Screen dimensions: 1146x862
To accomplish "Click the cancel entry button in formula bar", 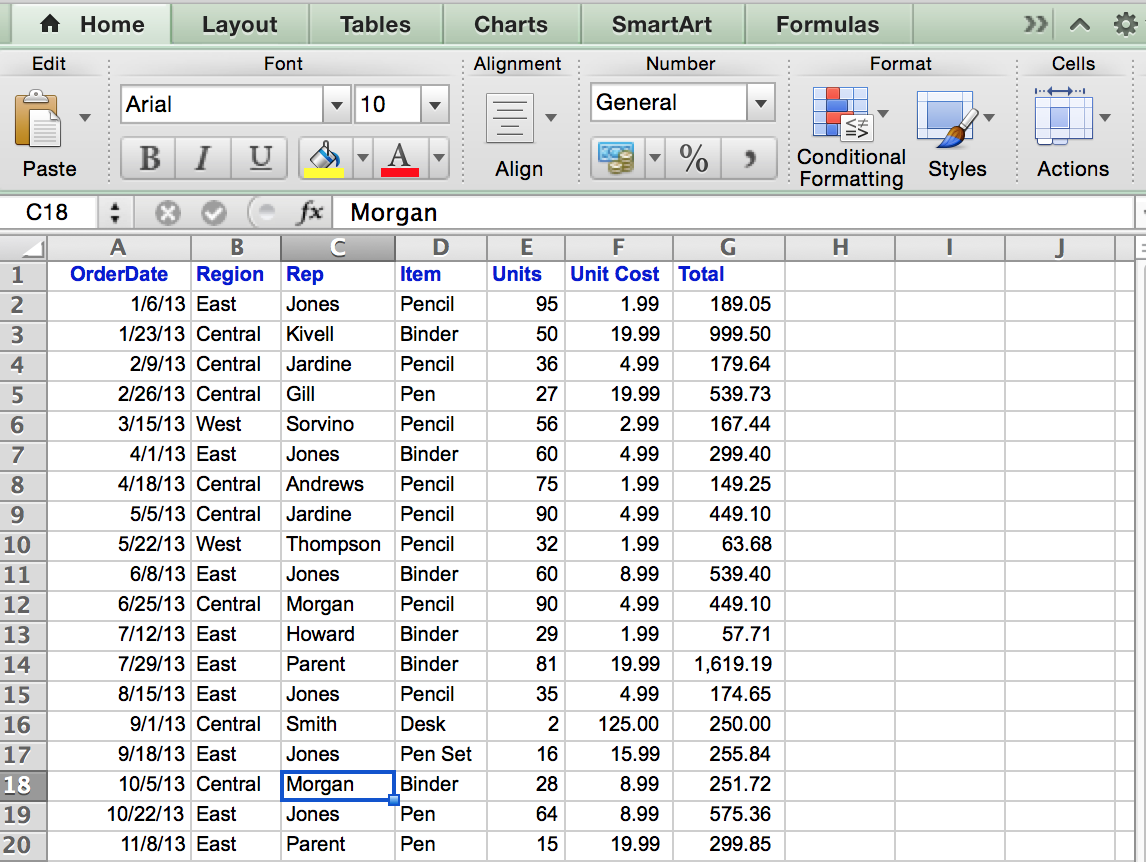I will [167, 212].
